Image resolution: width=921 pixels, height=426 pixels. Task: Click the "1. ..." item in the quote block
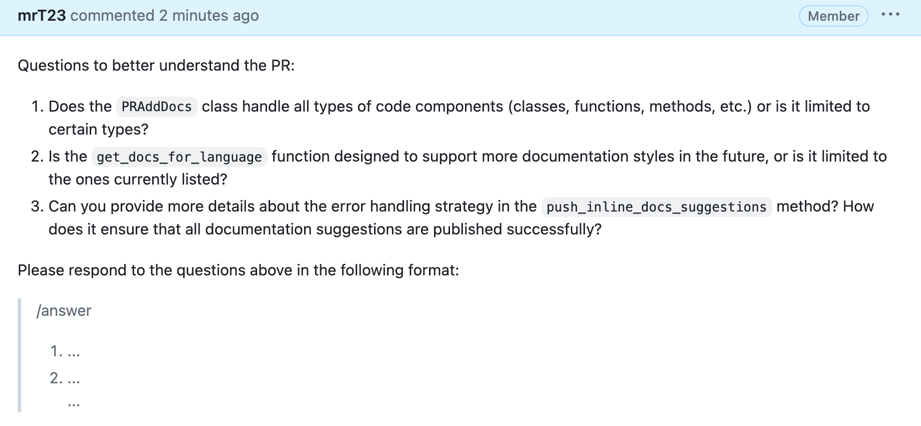coord(65,351)
